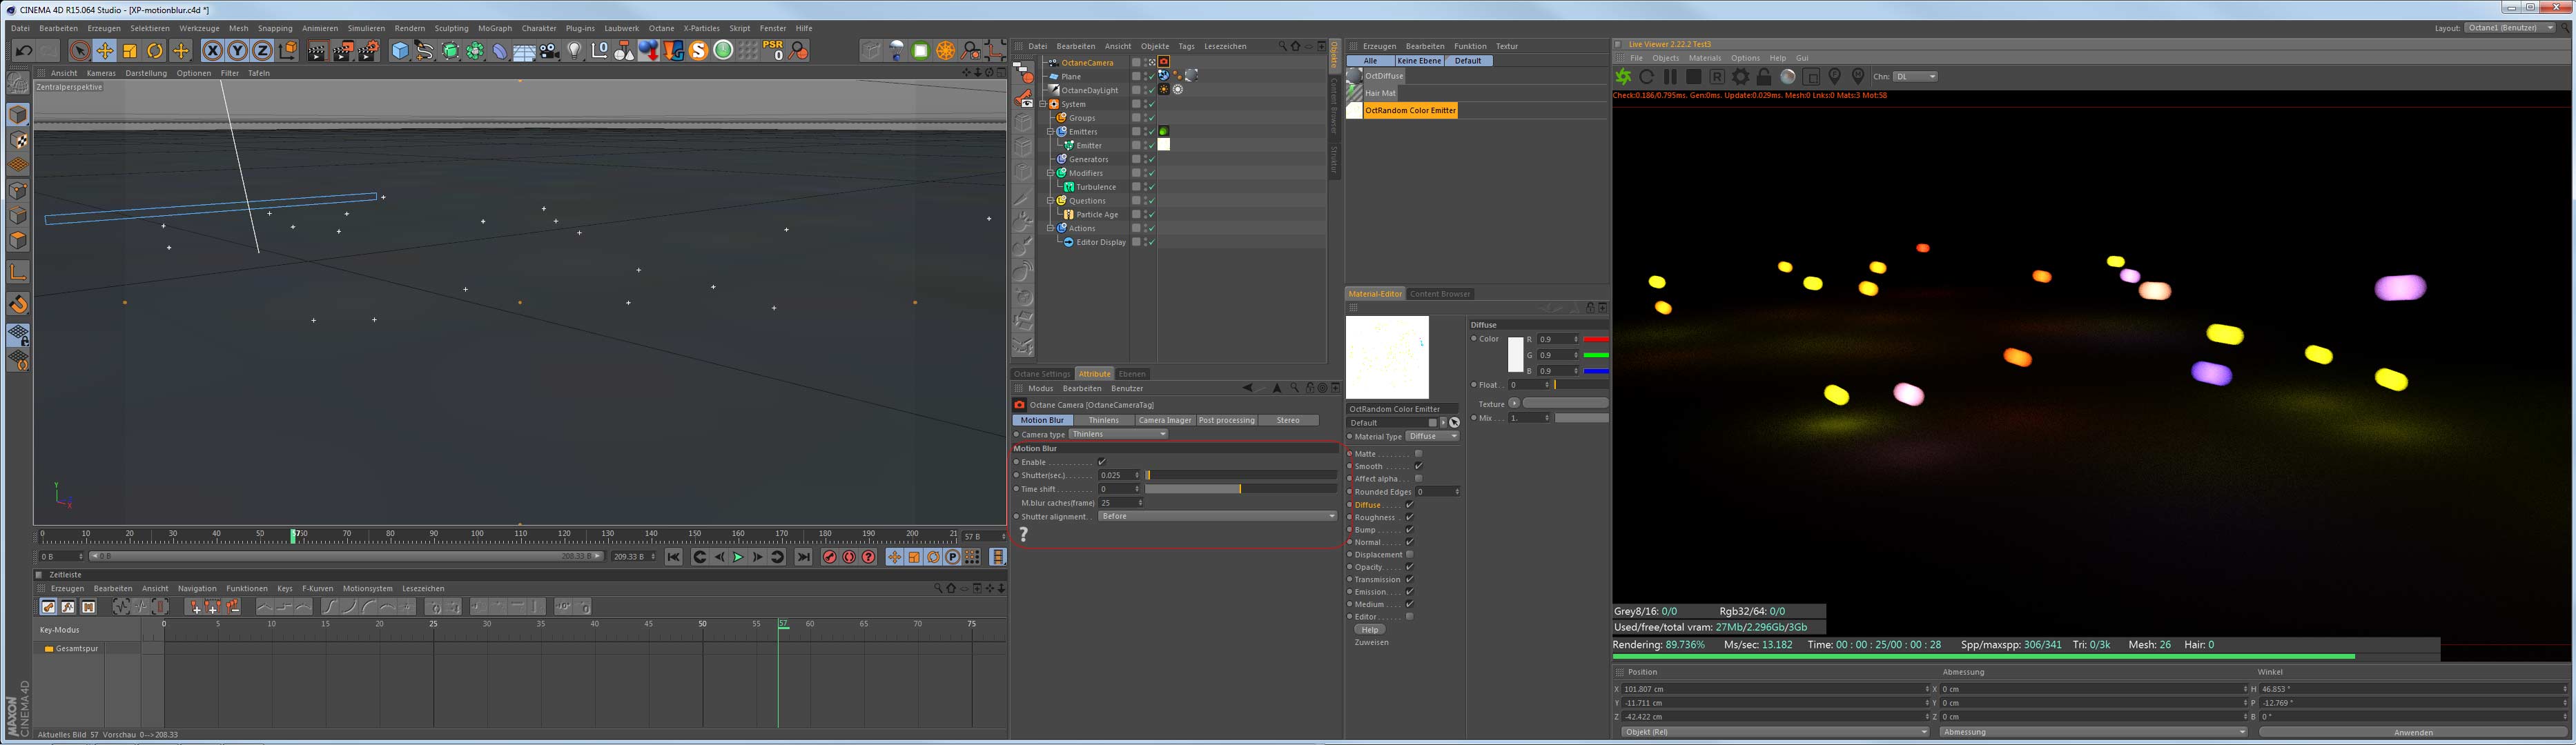Pause the Live Viewer rendering
The image size is (2576, 745).
click(x=1670, y=77)
